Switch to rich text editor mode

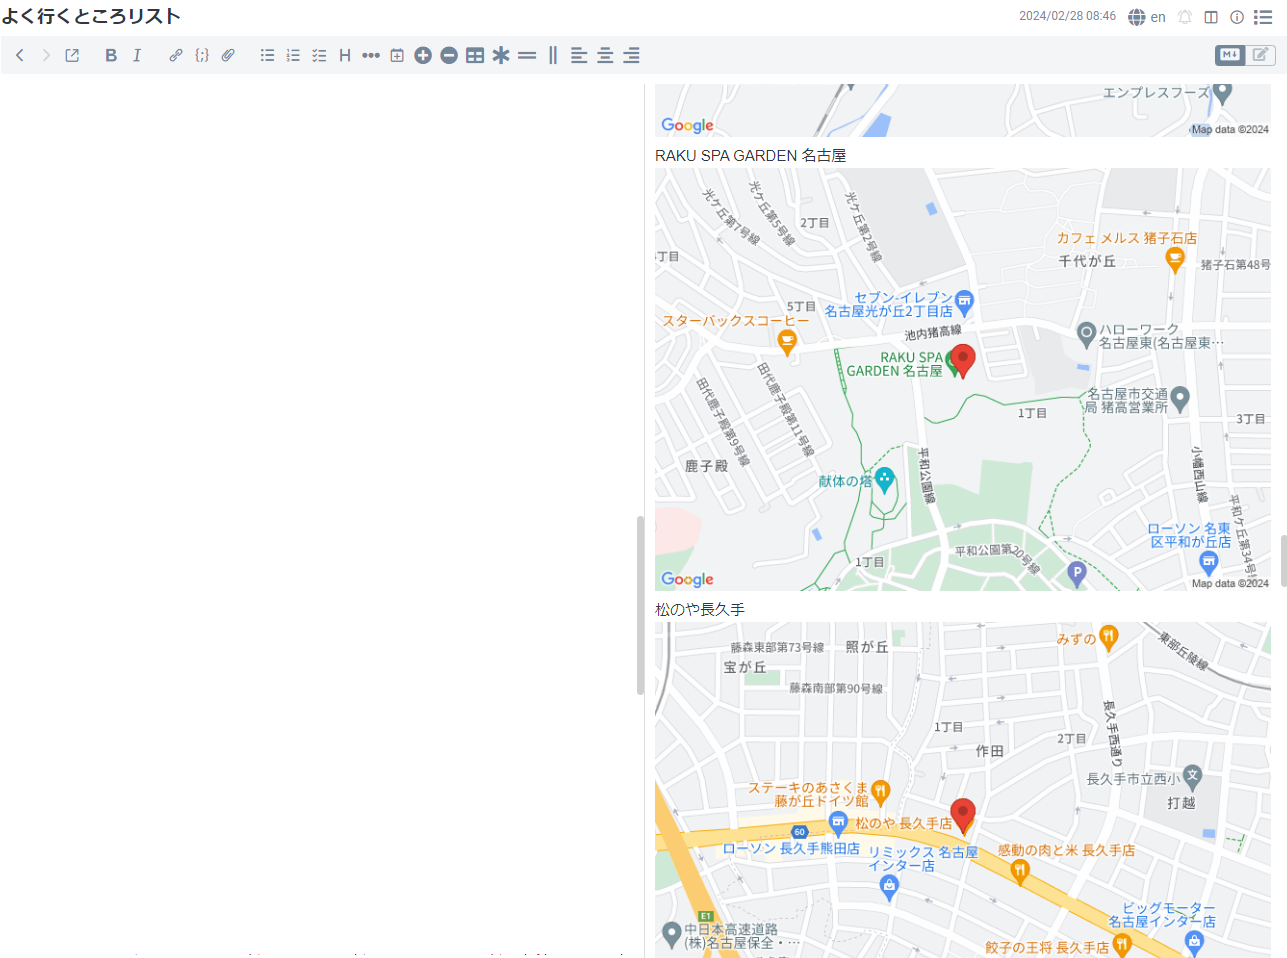[x=1261, y=55]
